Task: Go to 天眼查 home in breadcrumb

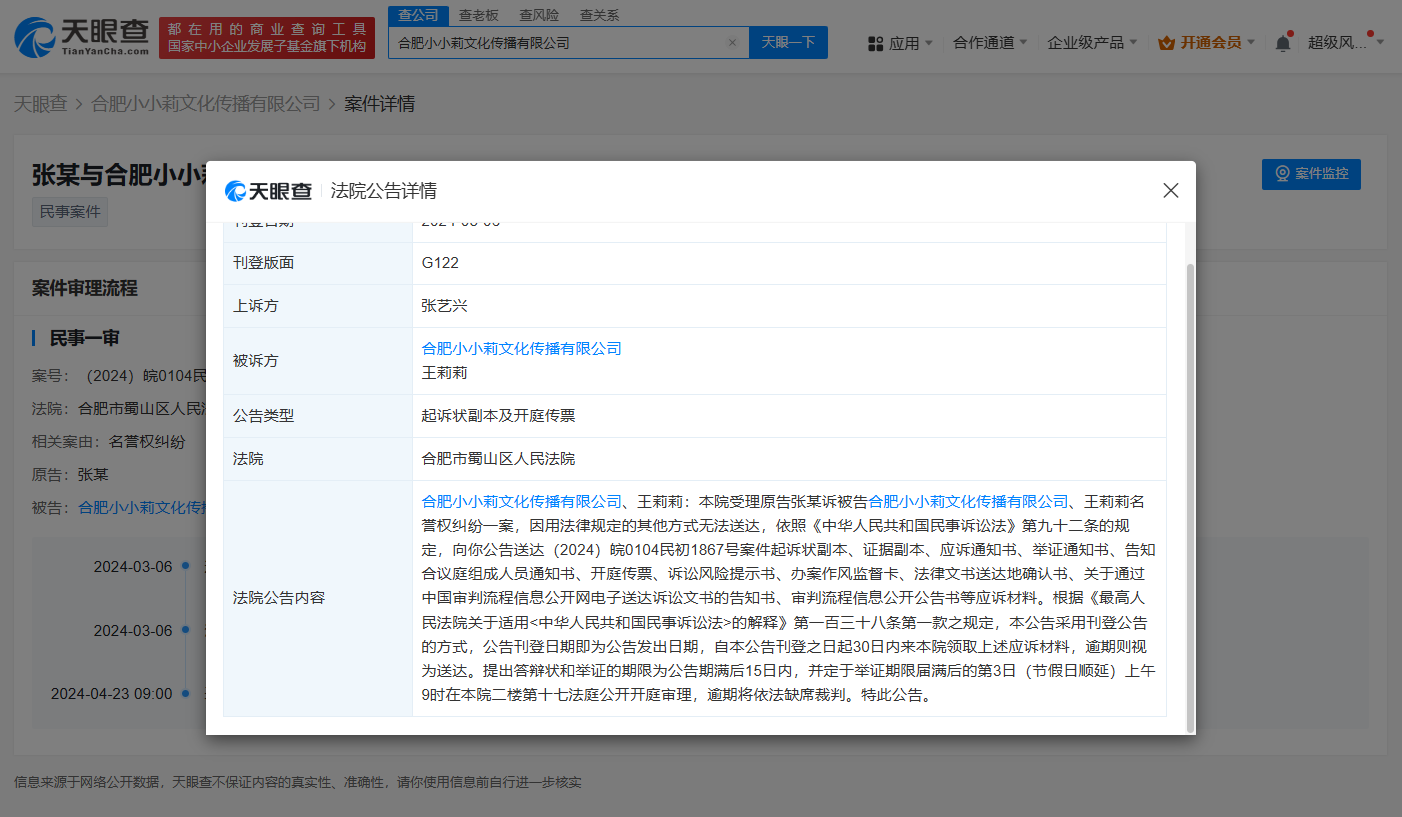Action: (x=40, y=104)
